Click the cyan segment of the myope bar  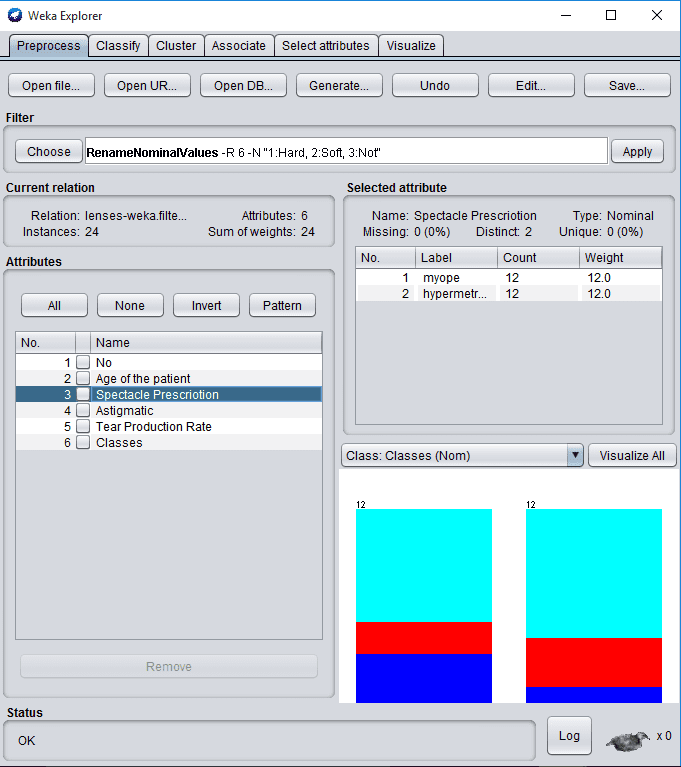(424, 565)
